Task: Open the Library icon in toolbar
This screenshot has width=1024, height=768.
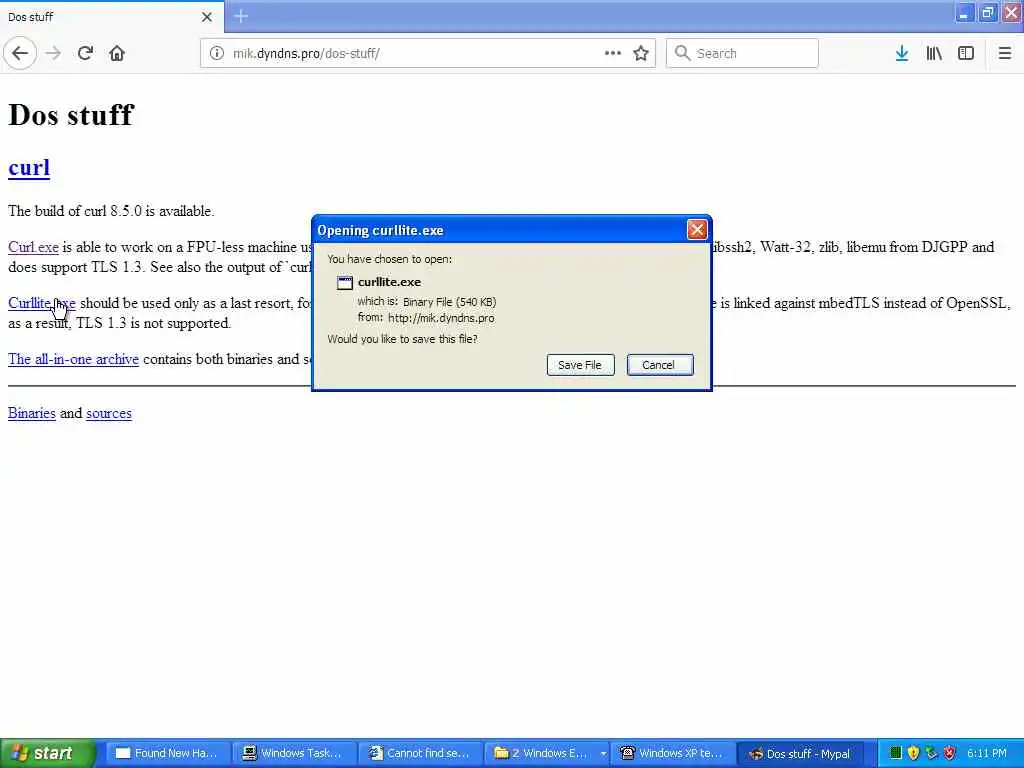Action: point(934,53)
